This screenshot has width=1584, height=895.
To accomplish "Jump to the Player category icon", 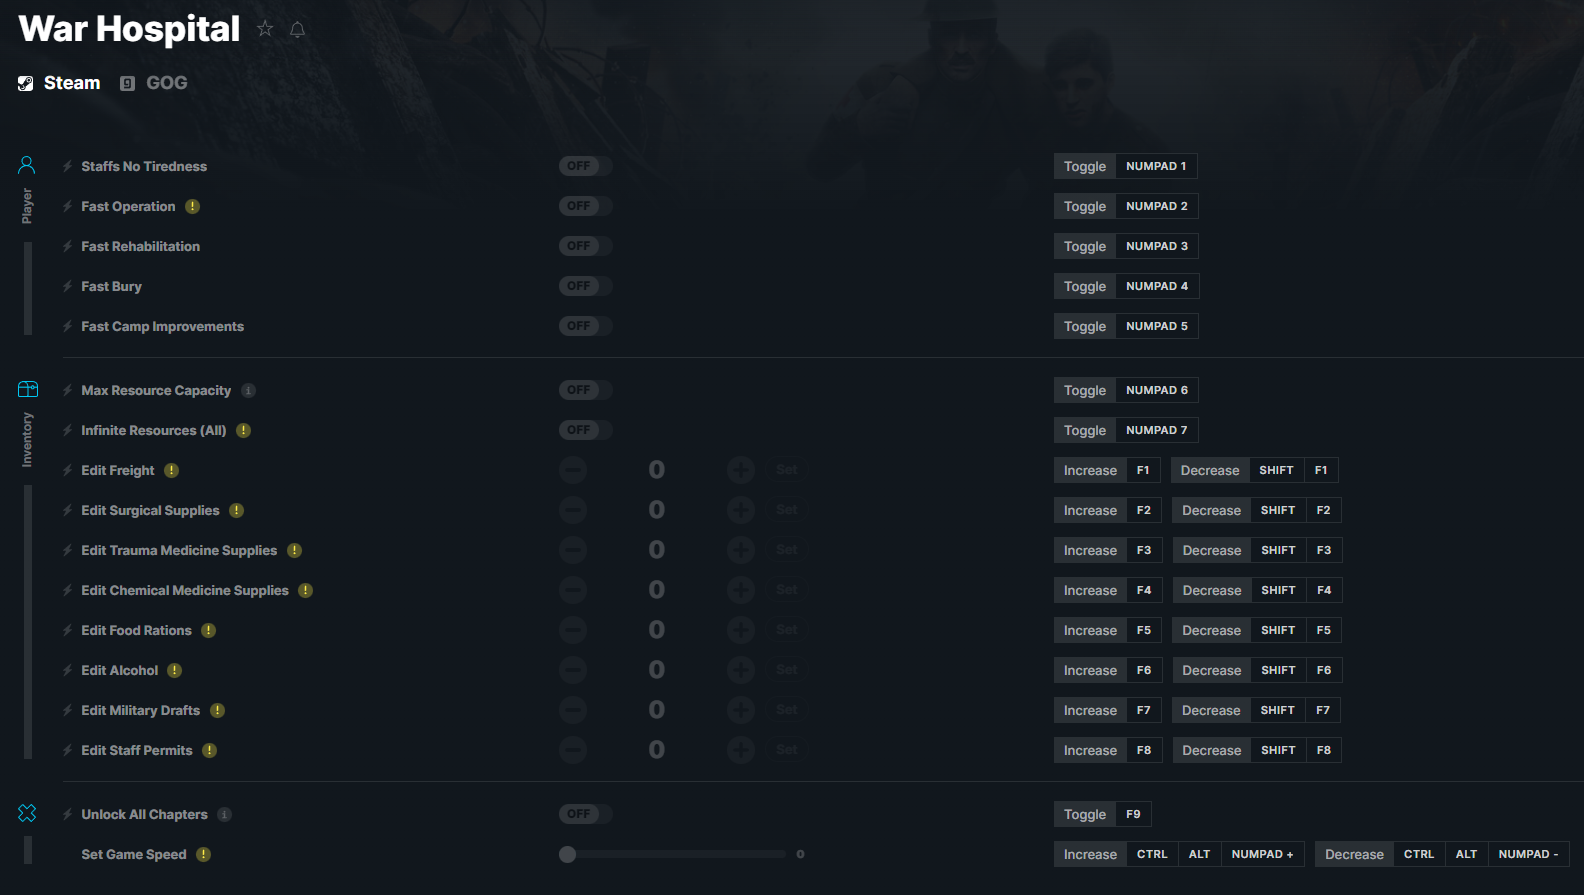I will click(x=27, y=165).
